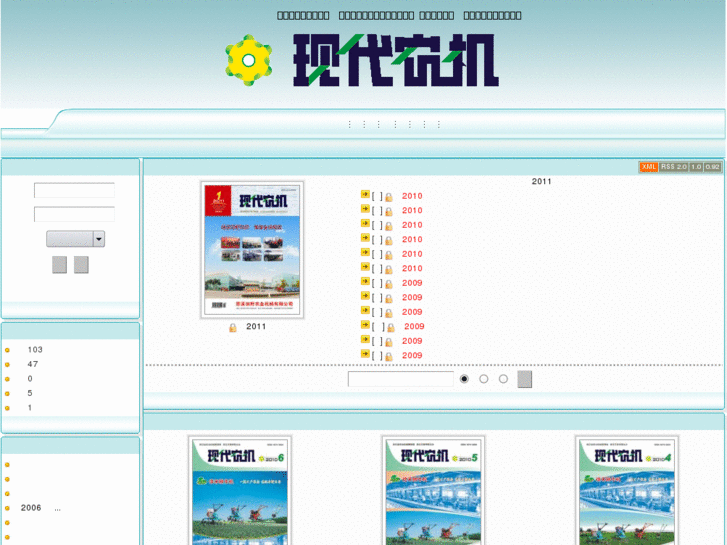Click the gray search submit button
The width and height of the screenshot is (727, 545).
(x=524, y=379)
